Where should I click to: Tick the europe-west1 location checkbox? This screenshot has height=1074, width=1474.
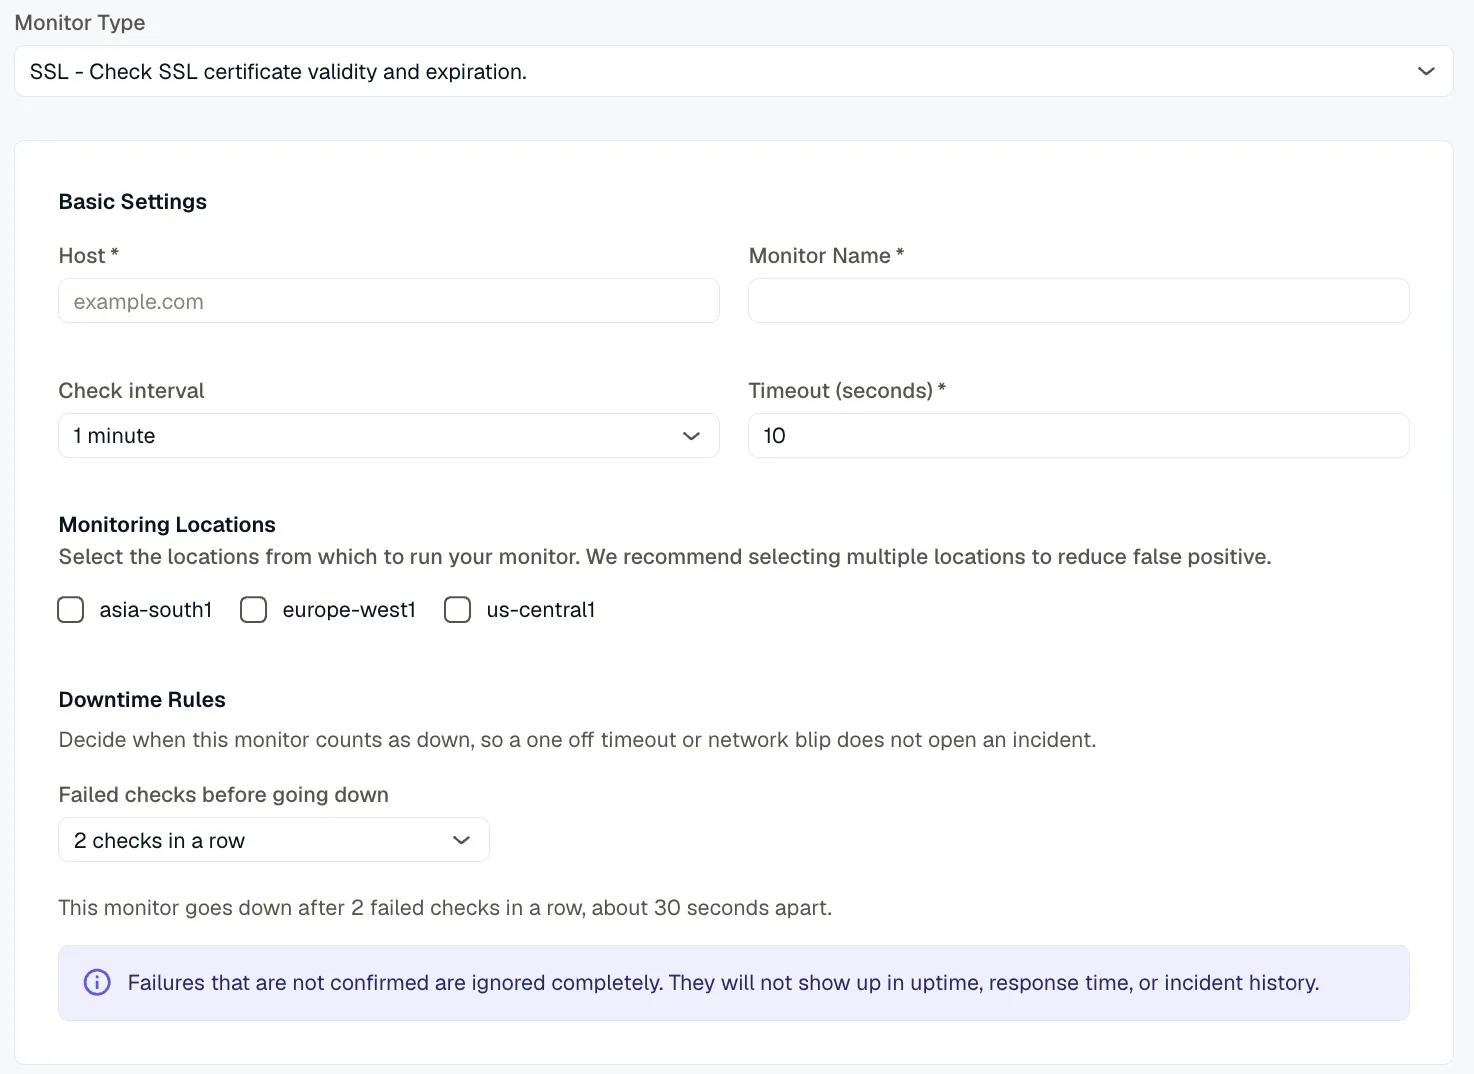click(x=254, y=610)
